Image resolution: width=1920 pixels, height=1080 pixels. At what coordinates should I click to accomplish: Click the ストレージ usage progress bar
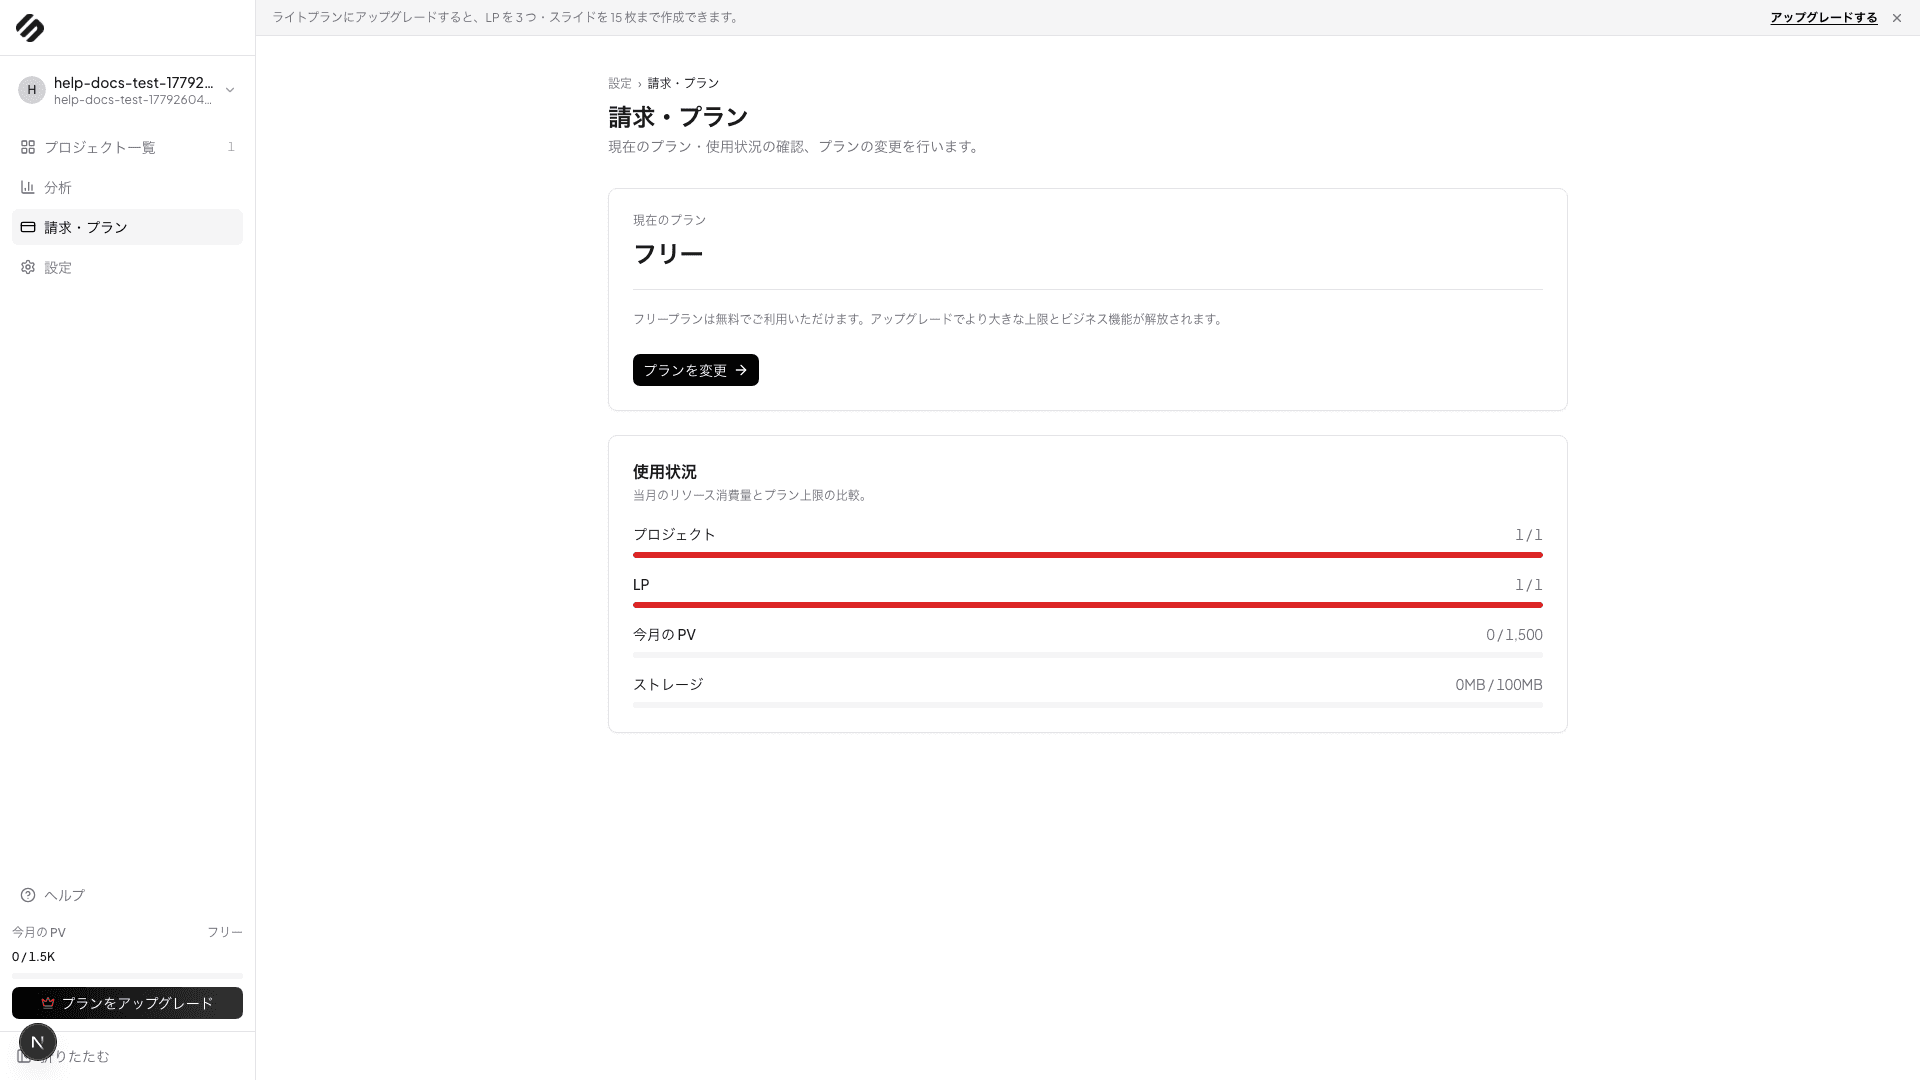coord(1087,705)
